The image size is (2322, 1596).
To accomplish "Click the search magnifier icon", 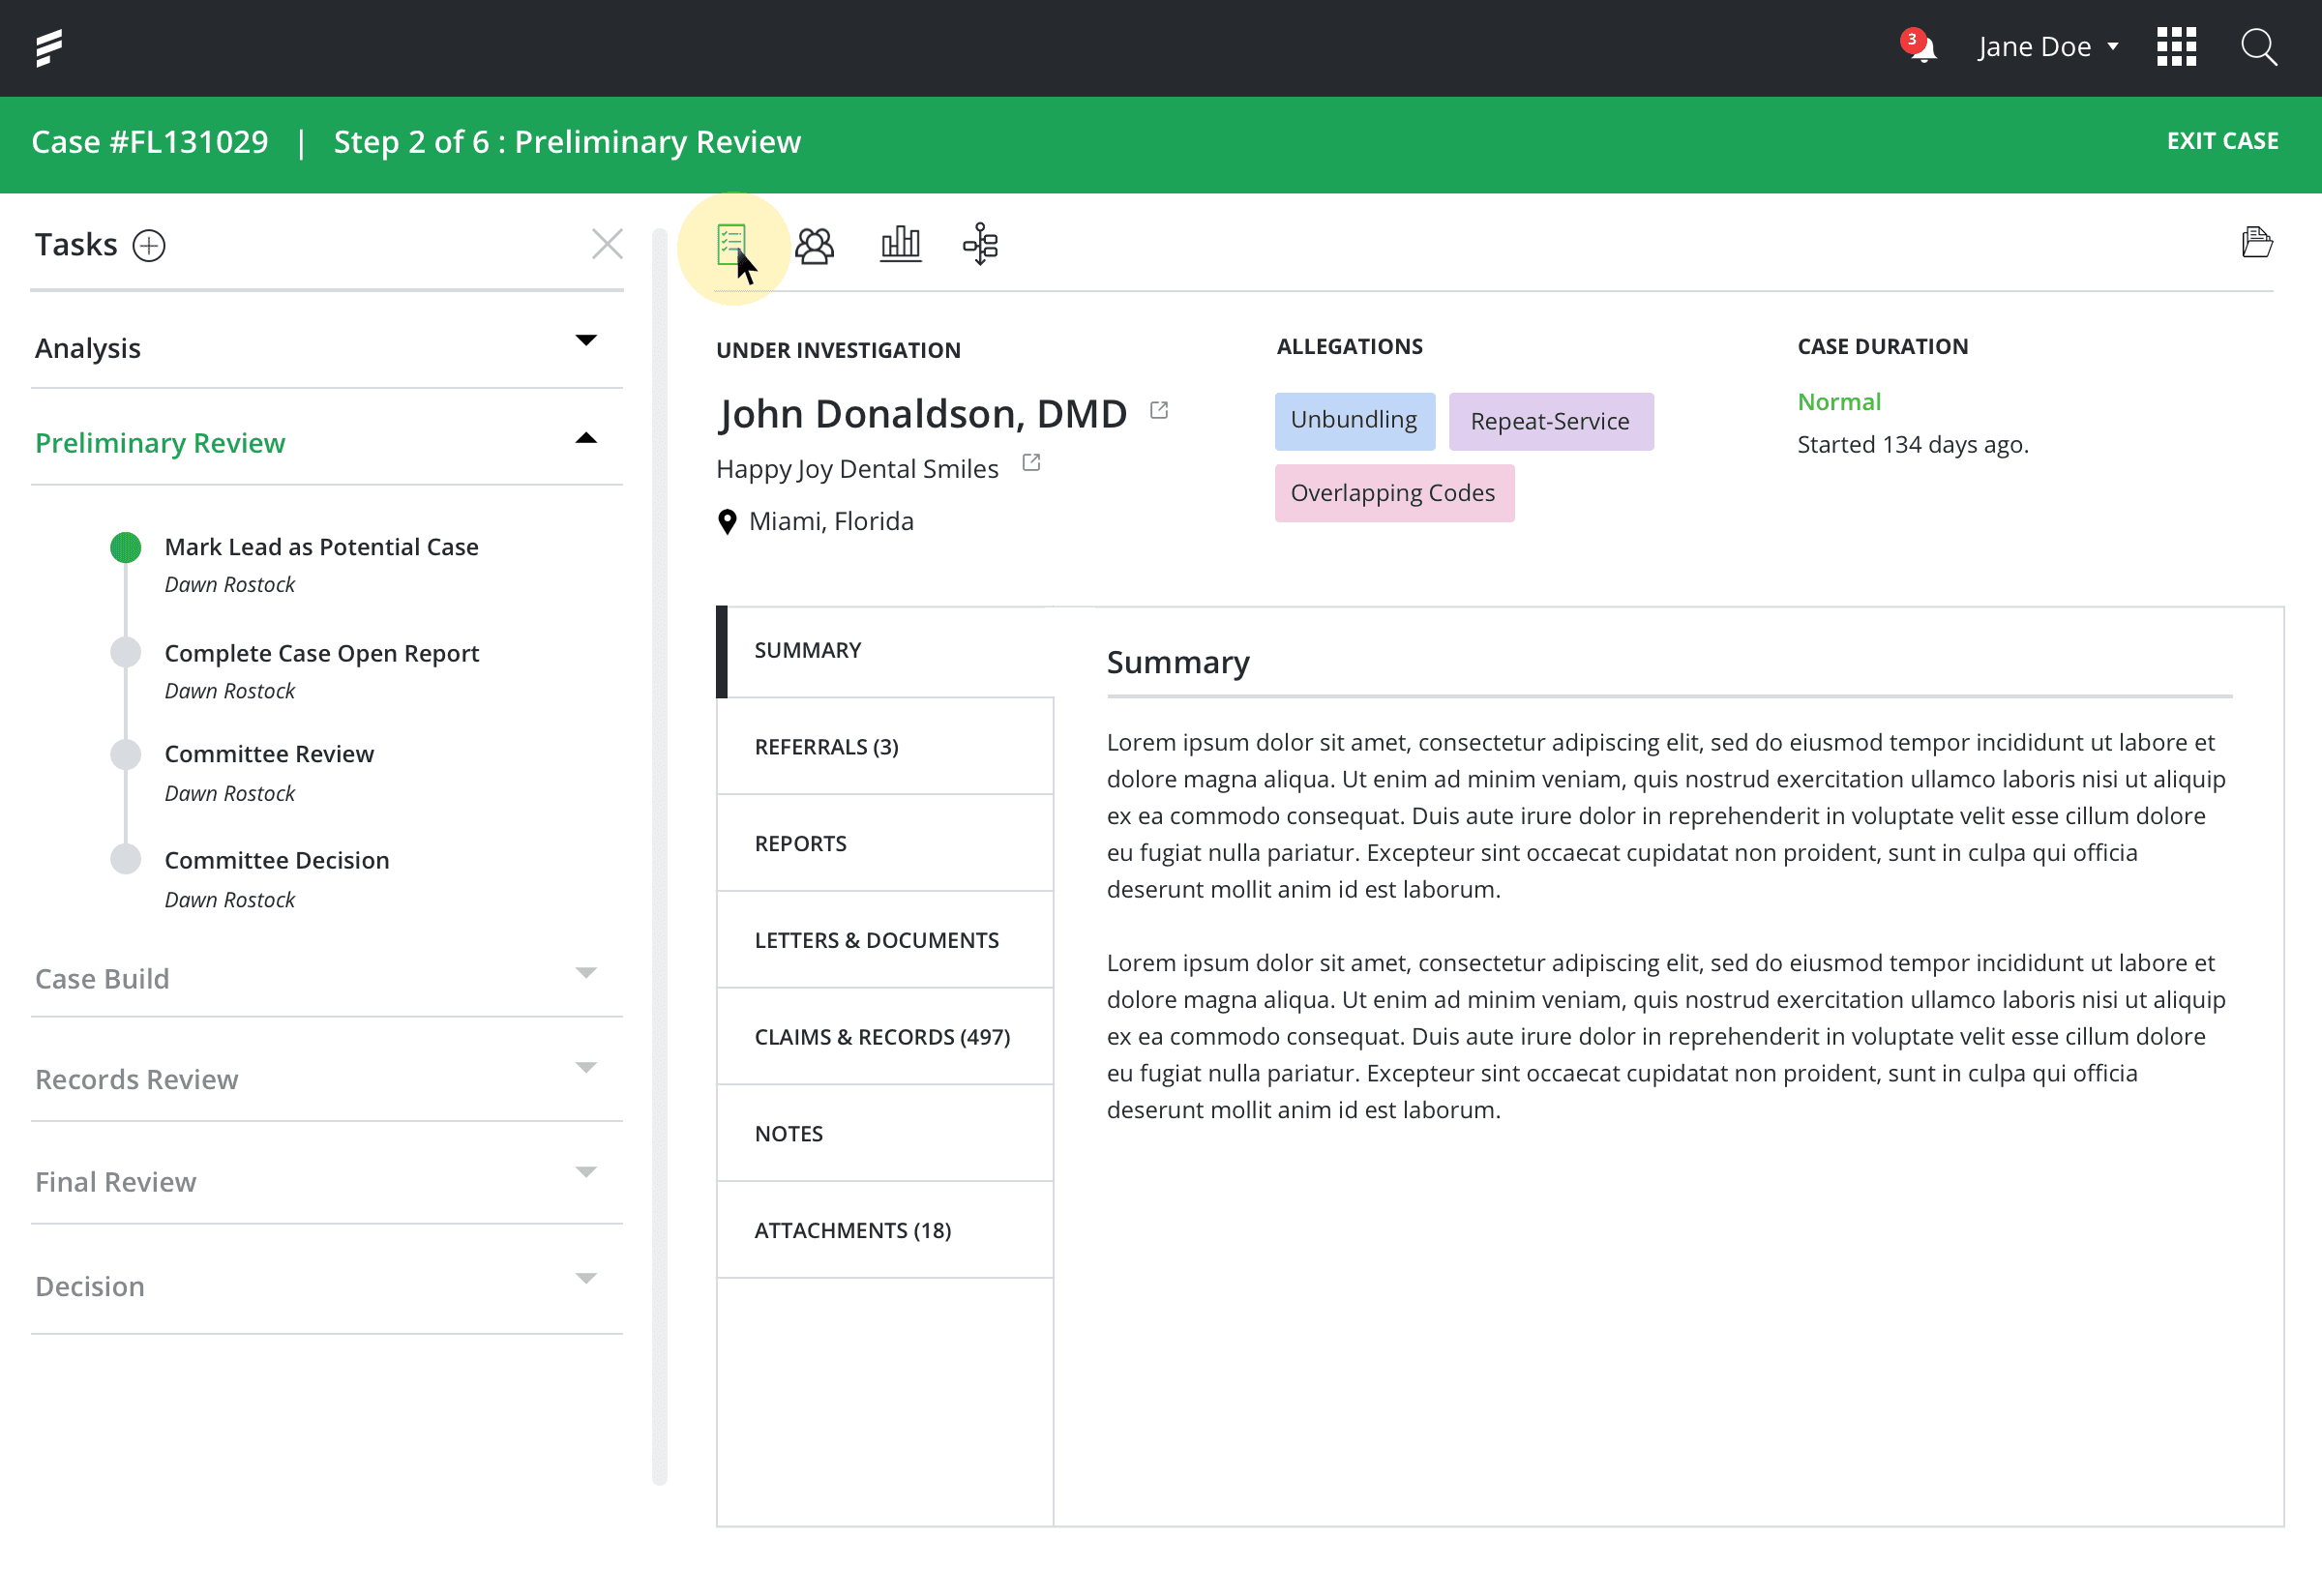I will tap(2259, 47).
